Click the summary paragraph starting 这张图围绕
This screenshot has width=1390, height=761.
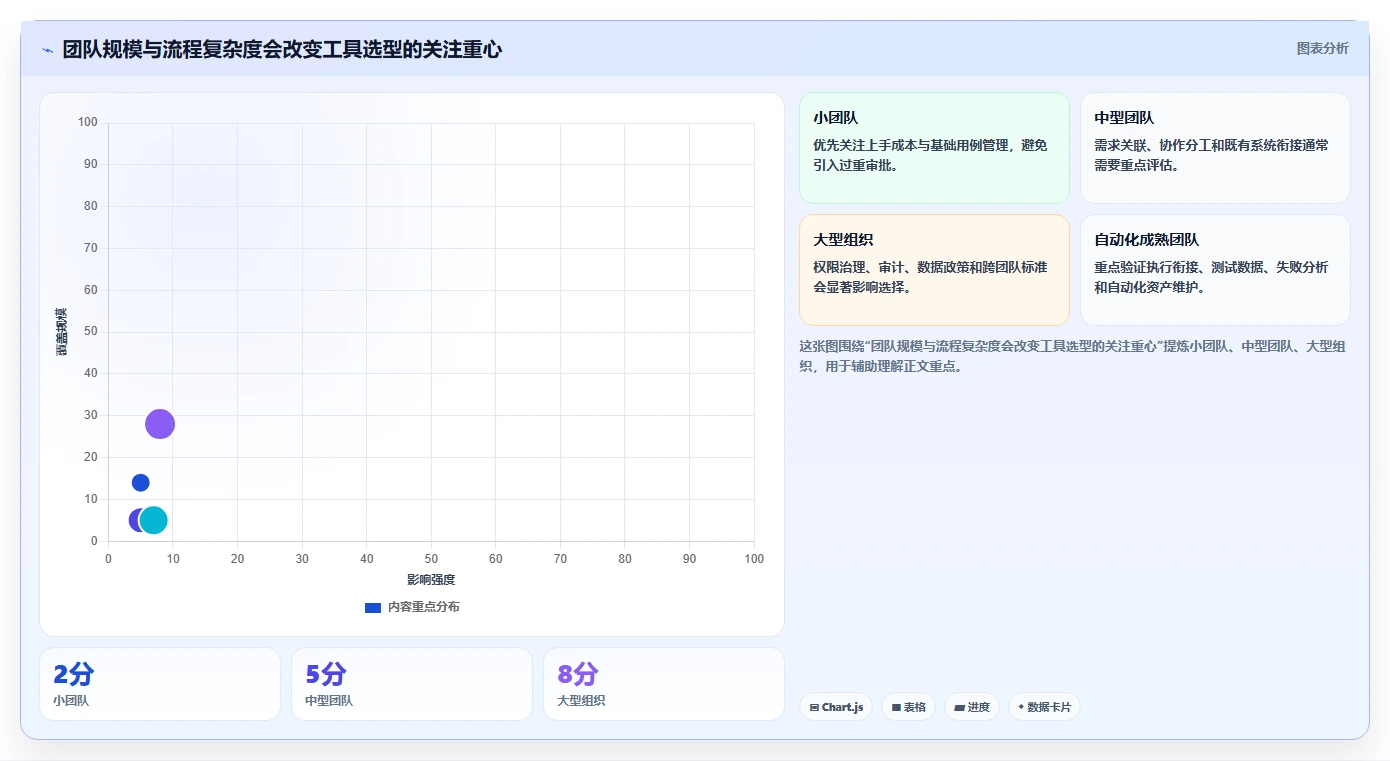[1072, 356]
